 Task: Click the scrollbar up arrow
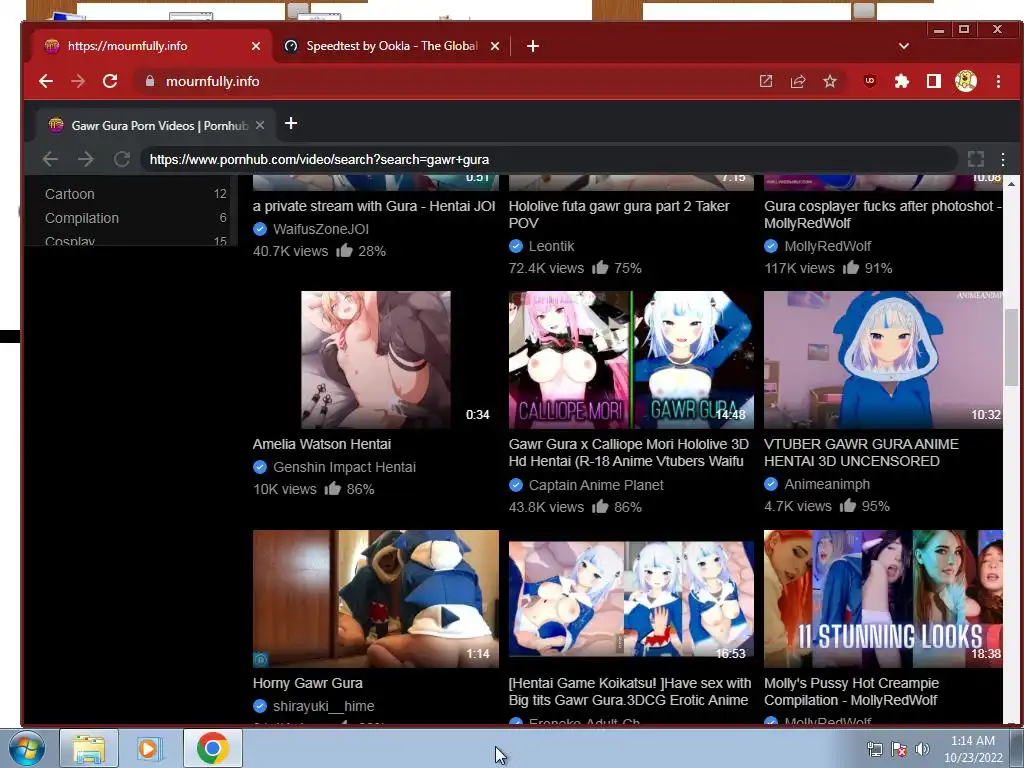coord(1011,184)
